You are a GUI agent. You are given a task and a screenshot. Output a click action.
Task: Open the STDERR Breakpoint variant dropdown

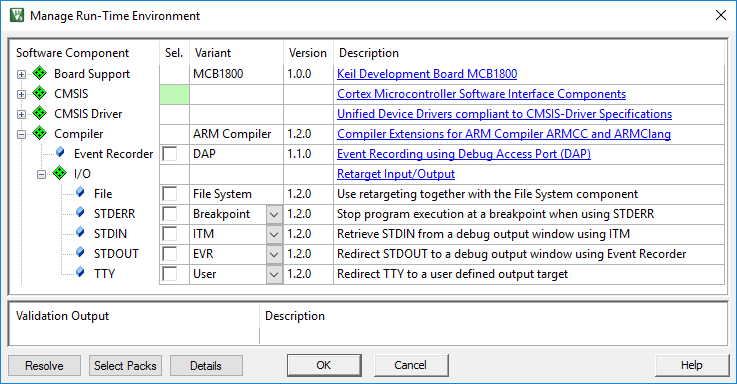coord(274,214)
